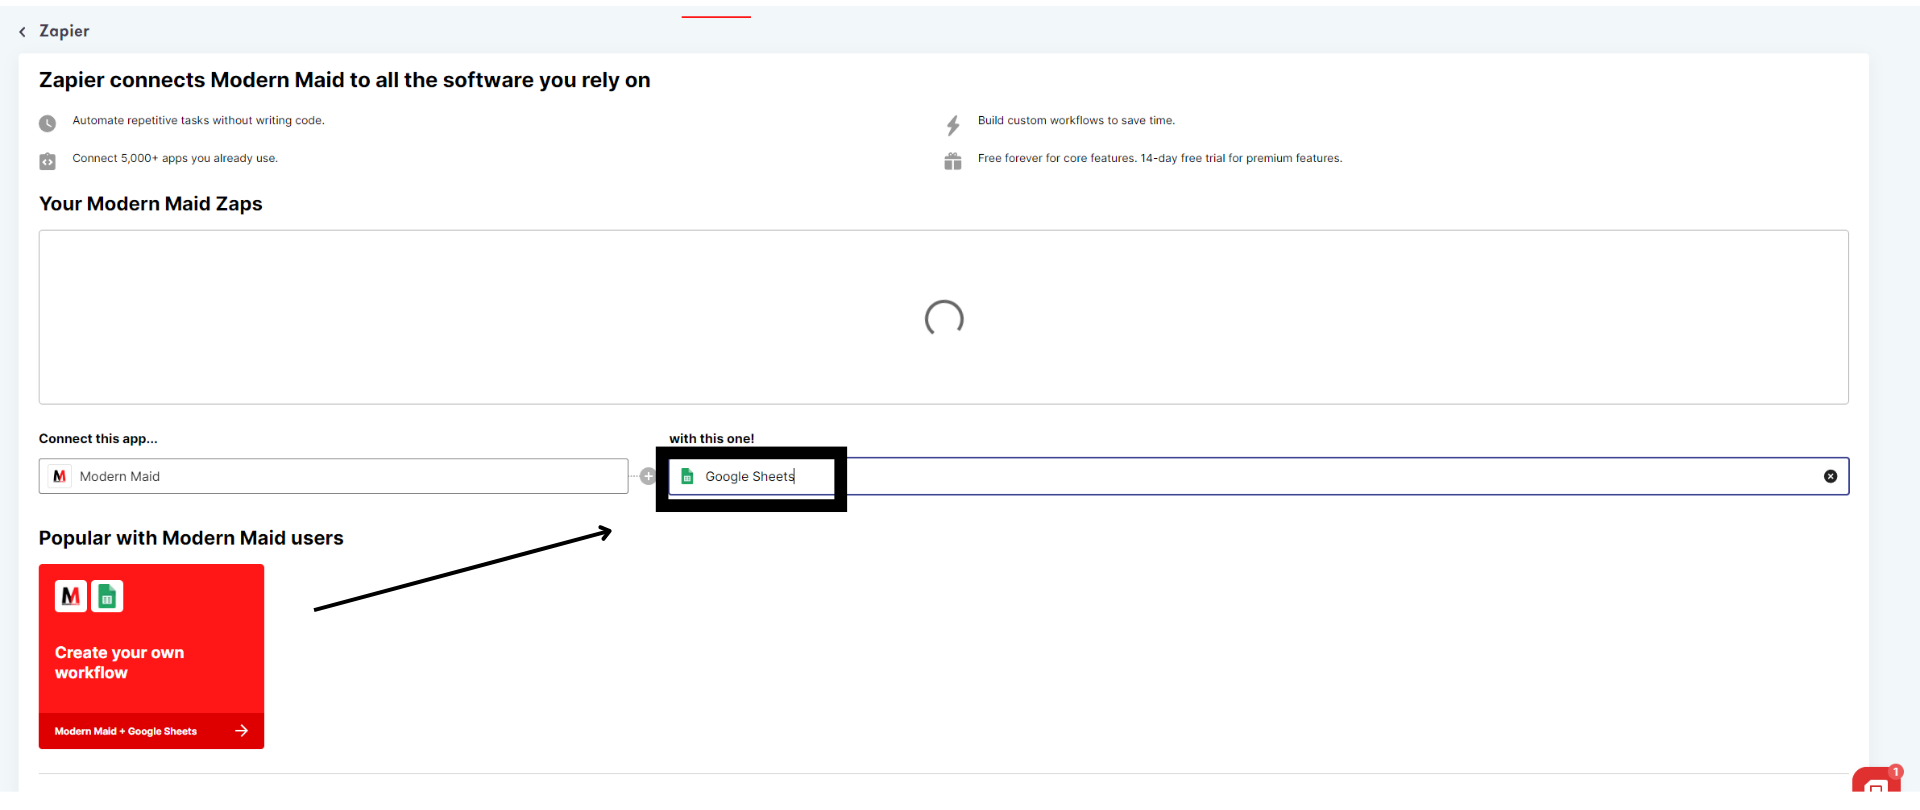Click the Zapier connects Modern Maid heading
The image size is (1920, 810).
pos(345,80)
